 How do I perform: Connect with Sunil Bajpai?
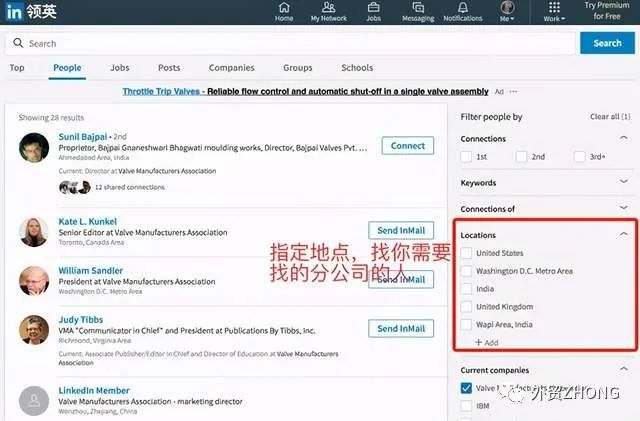click(x=408, y=146)
